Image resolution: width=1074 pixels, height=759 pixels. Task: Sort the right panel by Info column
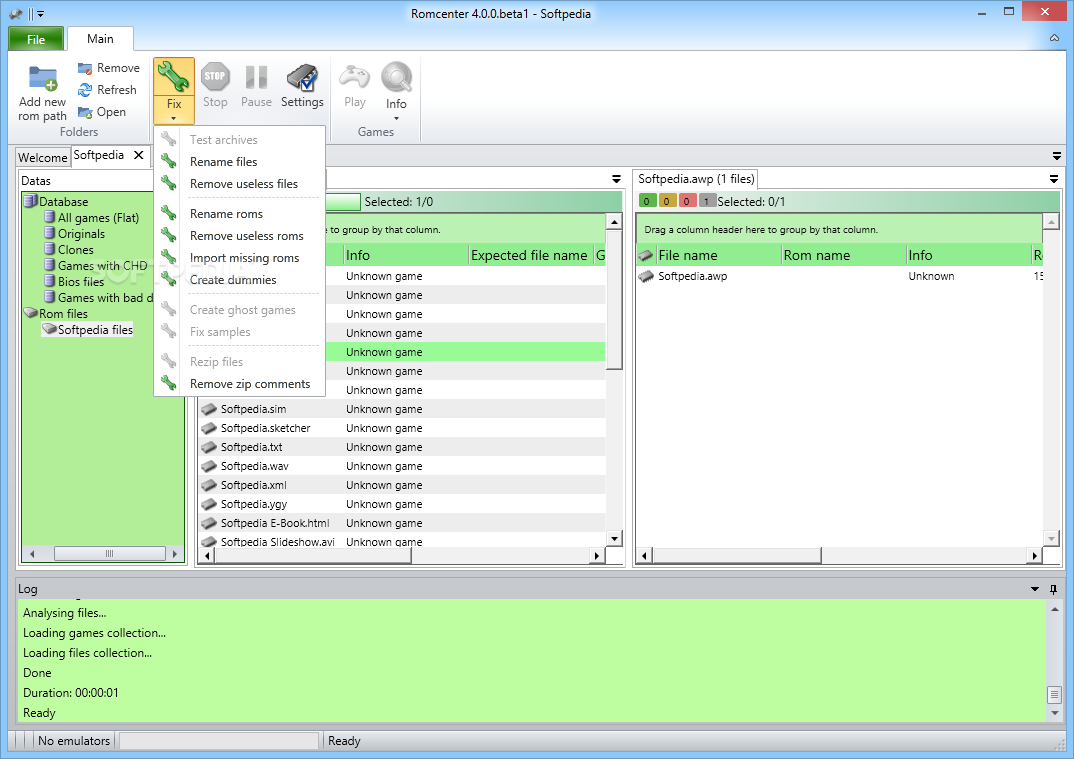click(968, 256)
